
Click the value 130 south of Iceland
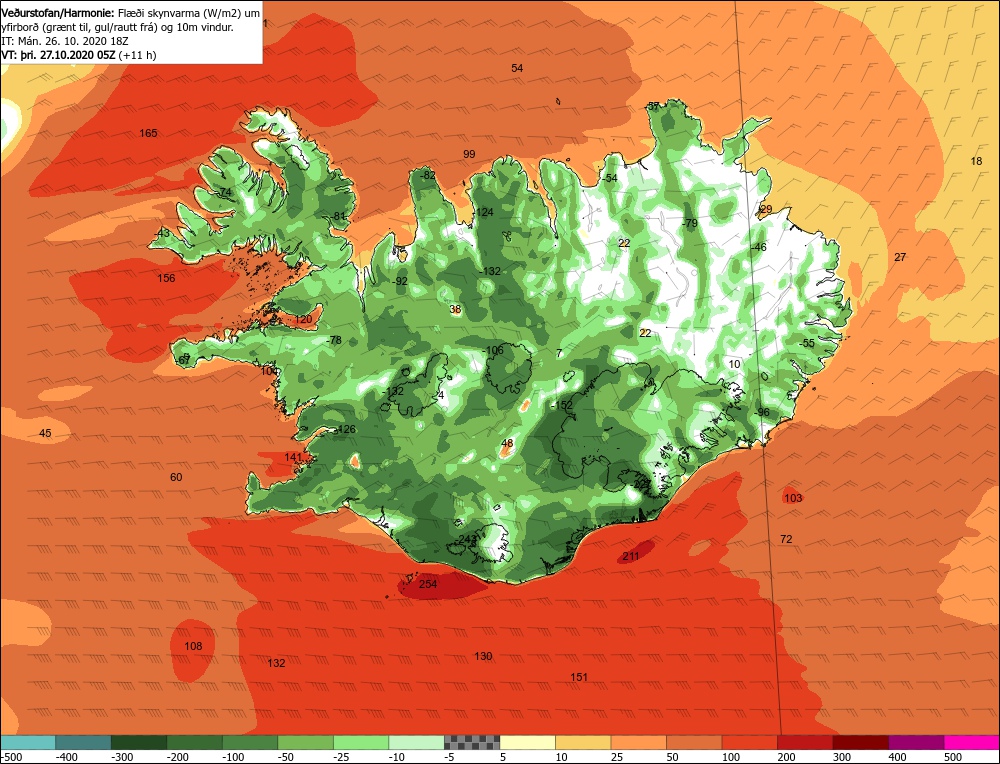483,656
